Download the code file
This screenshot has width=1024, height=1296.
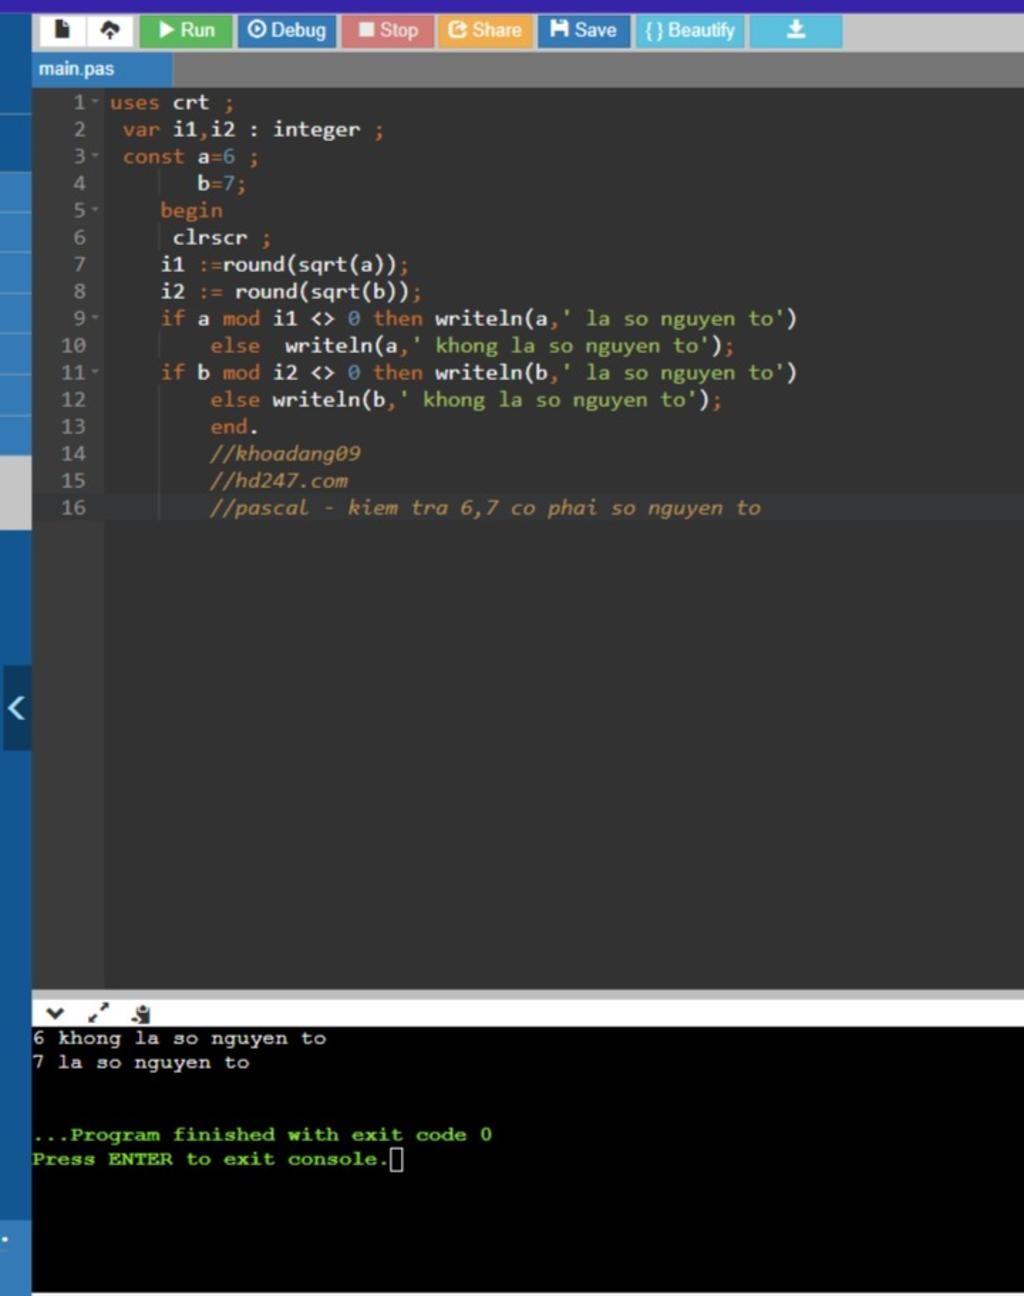click(796, 30)
